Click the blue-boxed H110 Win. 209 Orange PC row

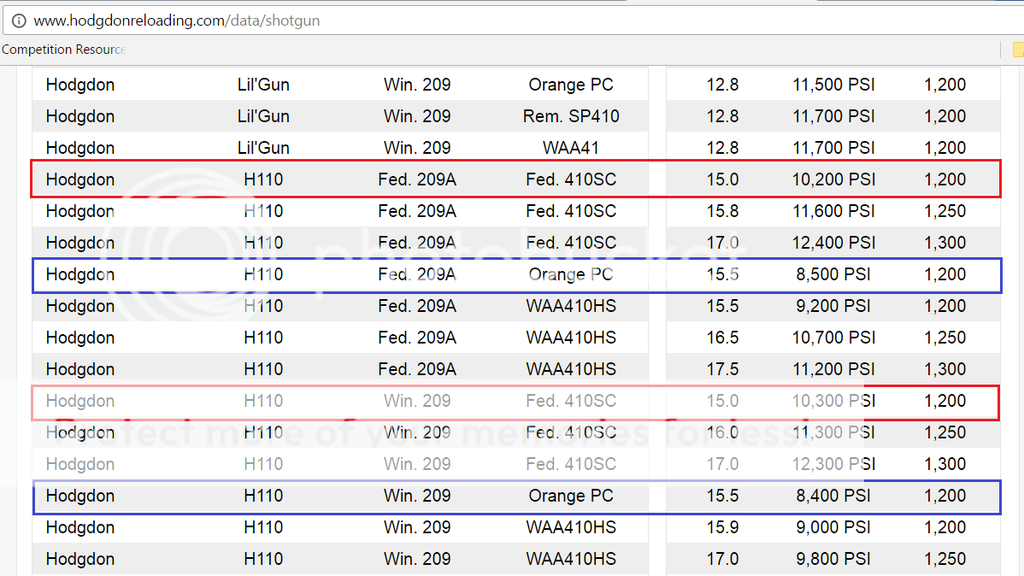512,495
